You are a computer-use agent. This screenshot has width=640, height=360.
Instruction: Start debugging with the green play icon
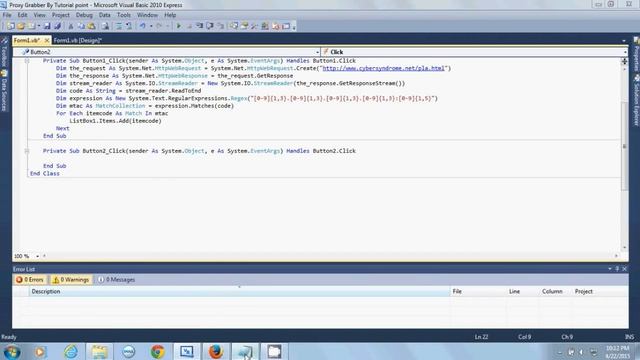pyautogui.click(x=178, y=26)
